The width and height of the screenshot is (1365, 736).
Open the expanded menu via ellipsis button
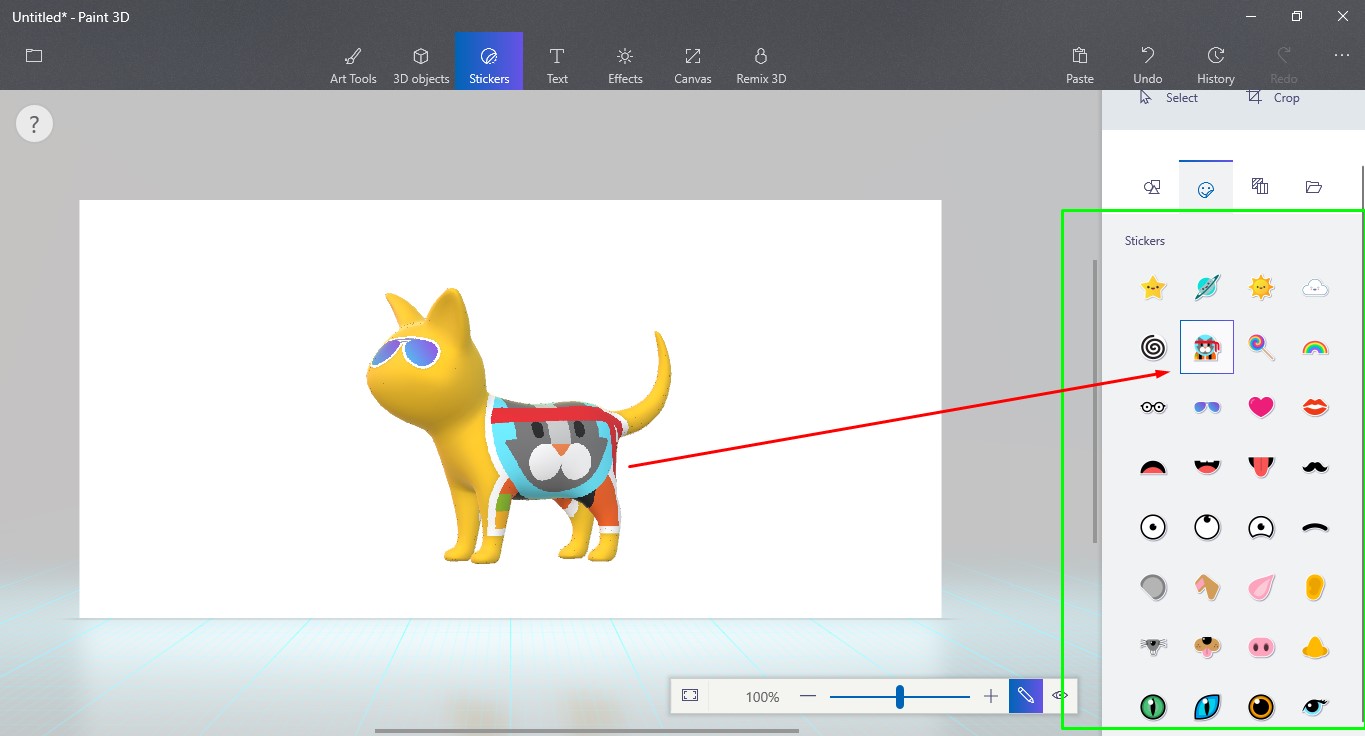click(x=1341, y=55)
